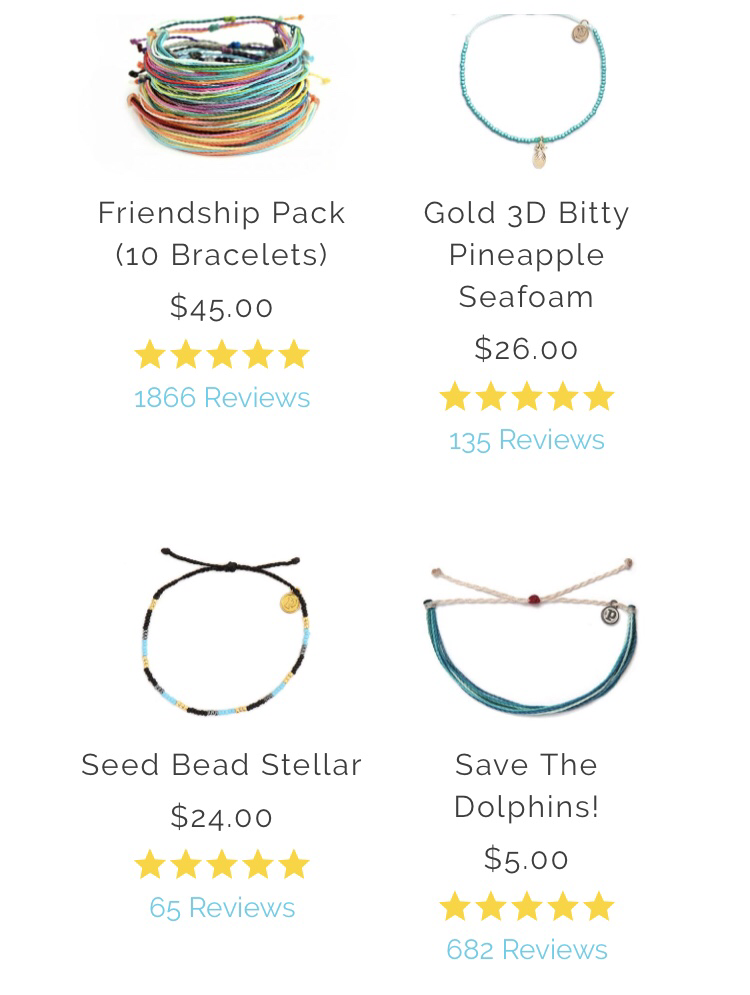Click the star rating under Save The Dolphins
The width and height of the screenshot is (750, 995).
tap(527, 906)
